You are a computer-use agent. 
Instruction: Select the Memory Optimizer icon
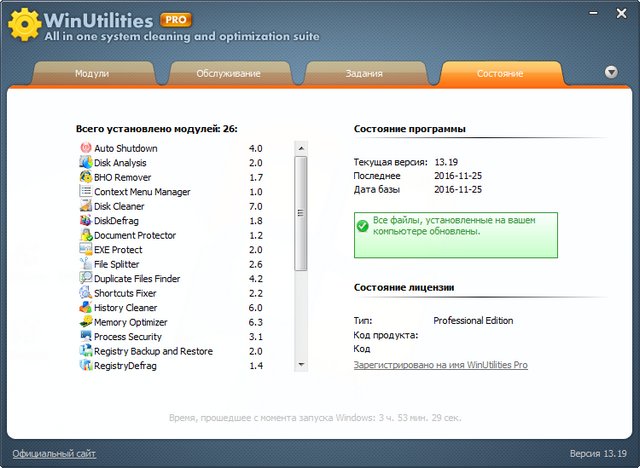[x=85, y=322]
